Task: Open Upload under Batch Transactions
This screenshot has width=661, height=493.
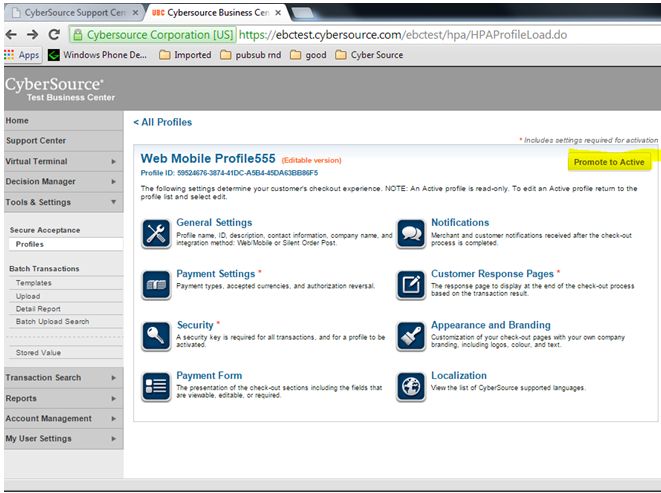Action: click(x=66, y=296)
